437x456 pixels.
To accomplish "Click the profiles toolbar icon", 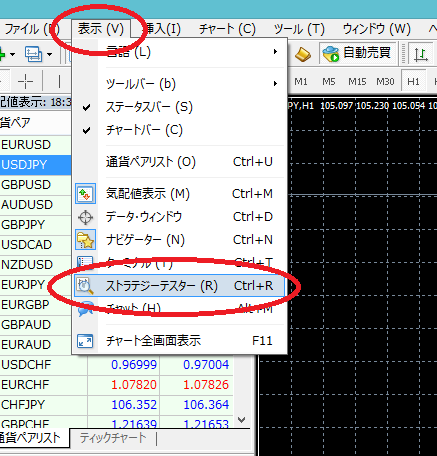I will coord(33,54).
